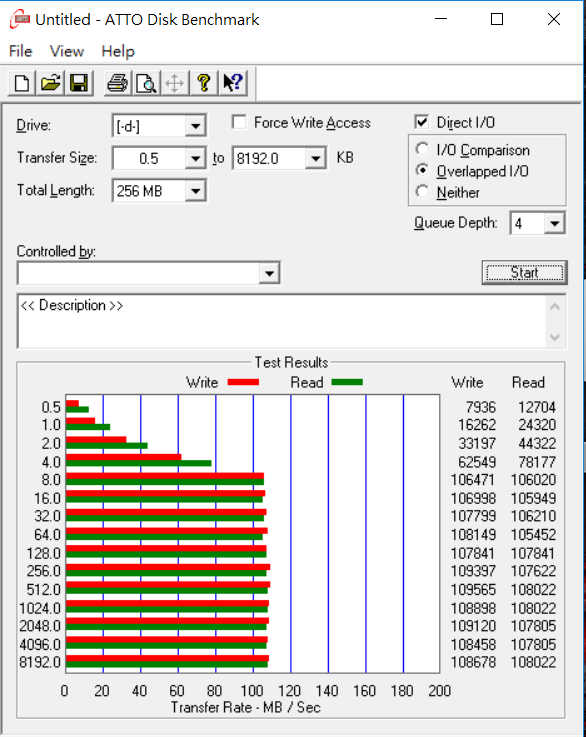The image size is (586, 737).
Task: Open About via yellow question mark icon
Action: click(x=203, y=84)
